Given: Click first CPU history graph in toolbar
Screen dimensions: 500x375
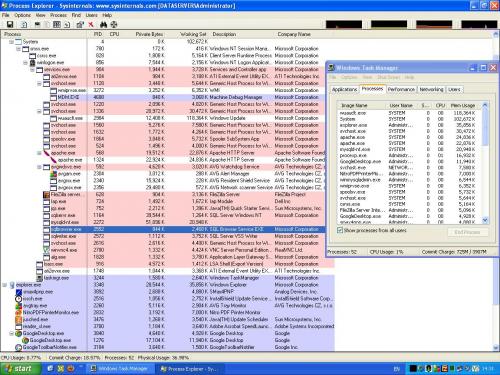Looking at the screenshot, I should [x=344, y=24].
